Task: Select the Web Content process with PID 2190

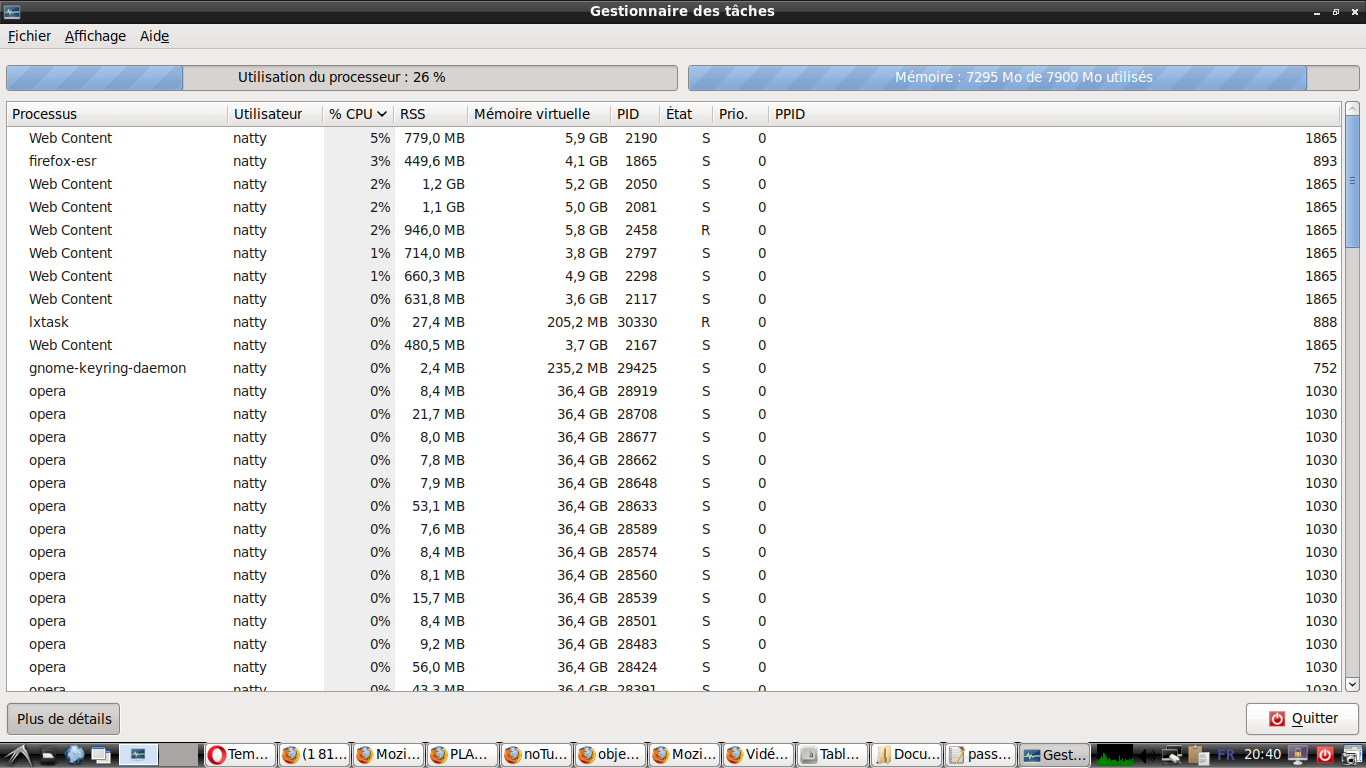Action: [673, 138]
